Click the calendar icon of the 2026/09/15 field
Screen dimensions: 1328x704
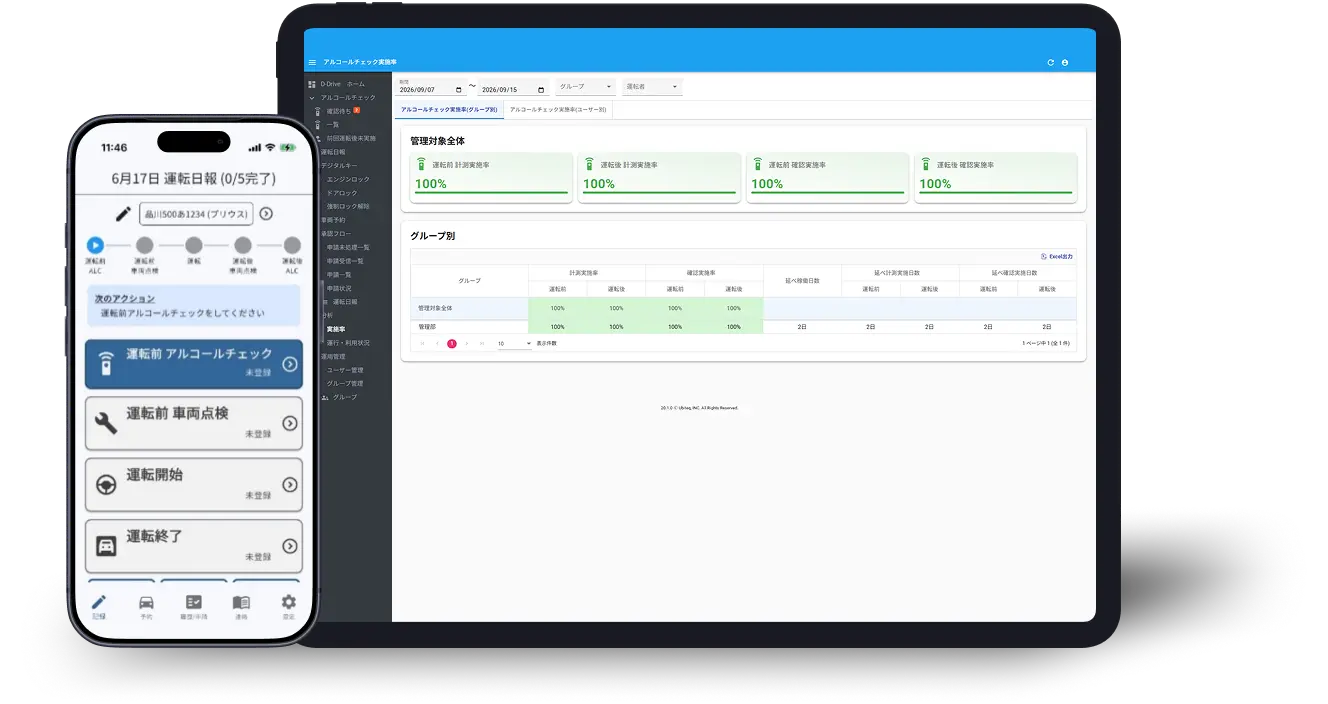pyautogui.click(x=541, y=90)
